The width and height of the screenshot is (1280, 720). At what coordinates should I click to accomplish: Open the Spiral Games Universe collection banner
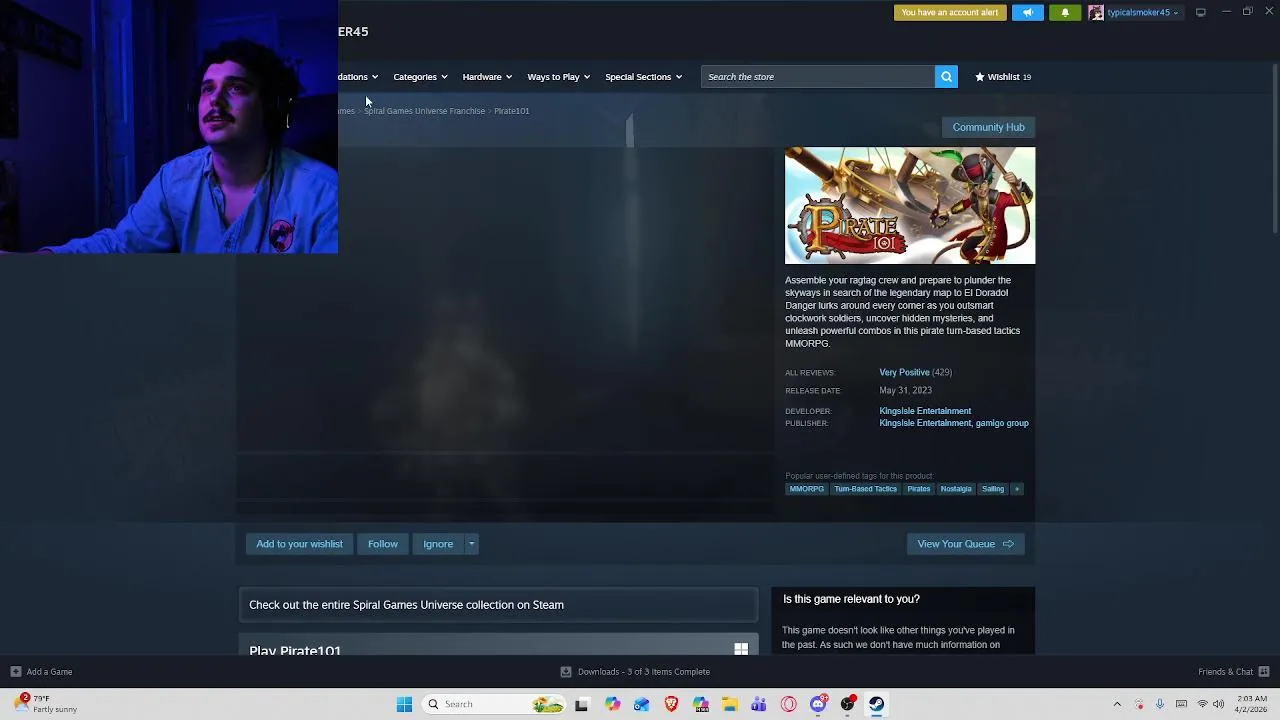point(498,605)
